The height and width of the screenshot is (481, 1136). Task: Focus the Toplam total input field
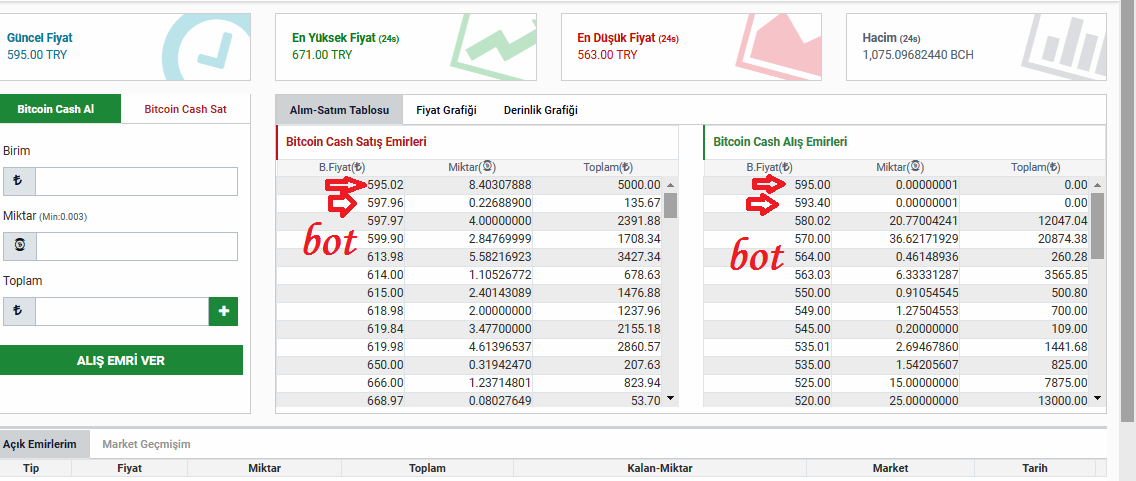pyautogui.click(x=122, y=311)
